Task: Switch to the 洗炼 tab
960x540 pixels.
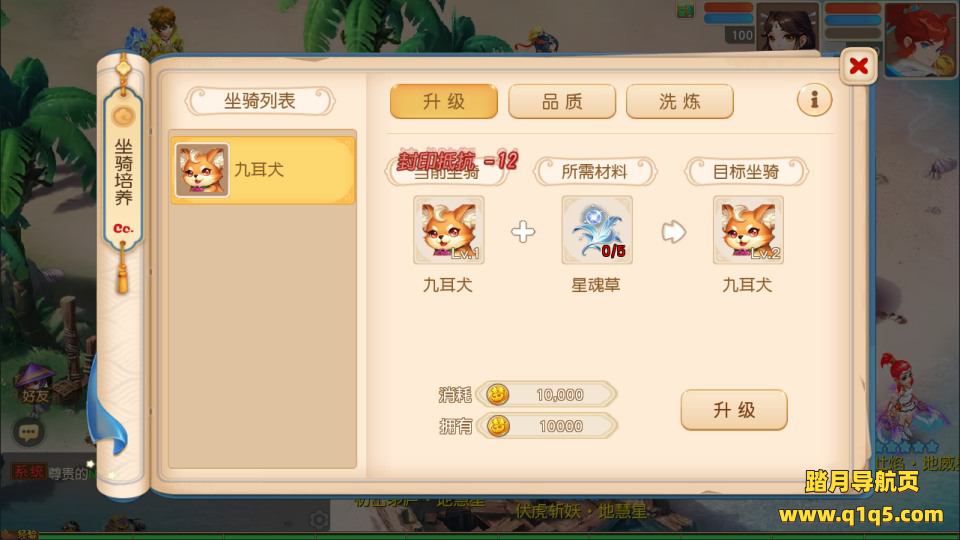Action: point(680,102)
